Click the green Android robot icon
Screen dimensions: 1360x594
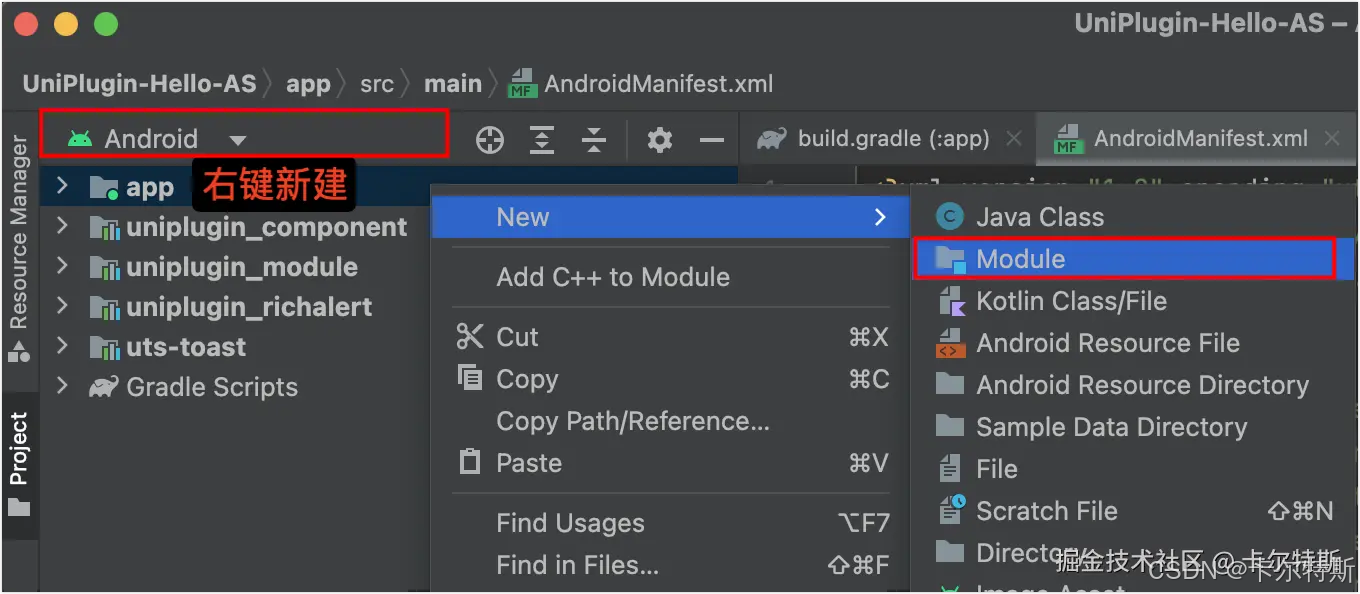[x=80, y=139]
